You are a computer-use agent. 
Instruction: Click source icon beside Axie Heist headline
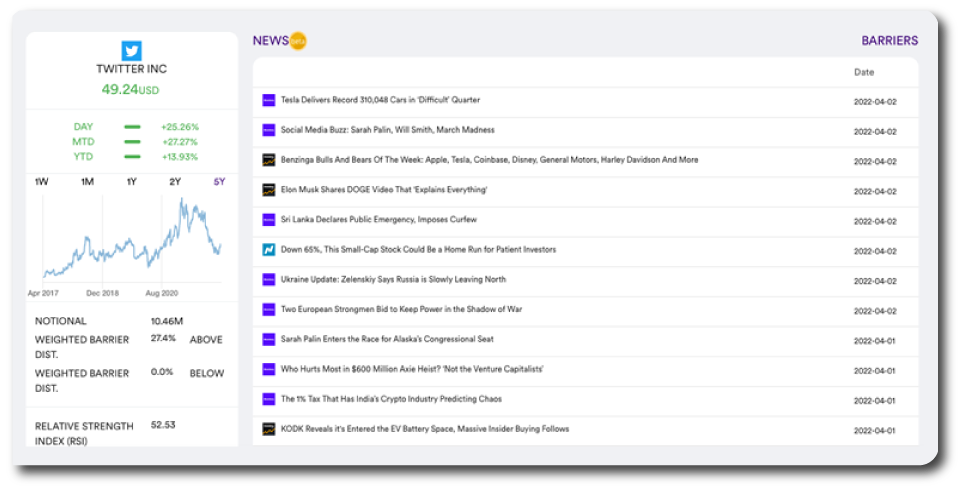point(268,369)
